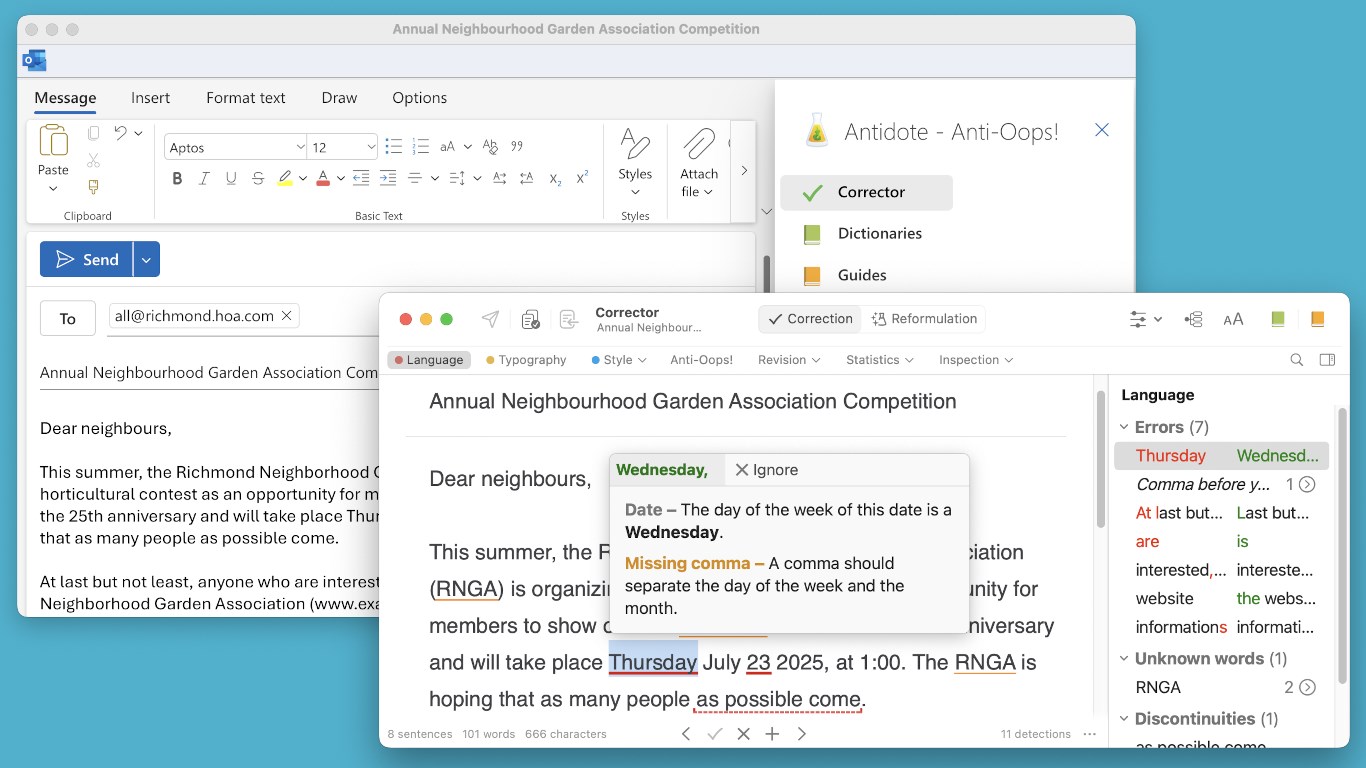Open the font size 12 dropdown
Viewport: 1366px width, 768px height.
pyautogui.click(x=371, y=147)
